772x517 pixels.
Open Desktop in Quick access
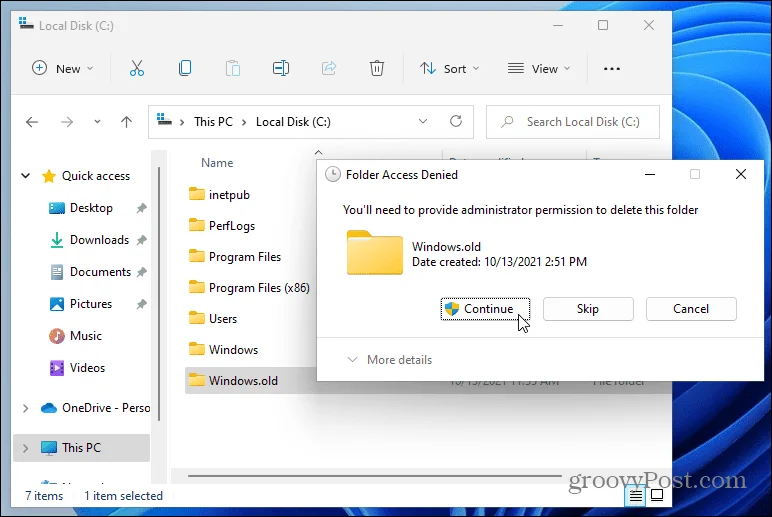[91, 208]
